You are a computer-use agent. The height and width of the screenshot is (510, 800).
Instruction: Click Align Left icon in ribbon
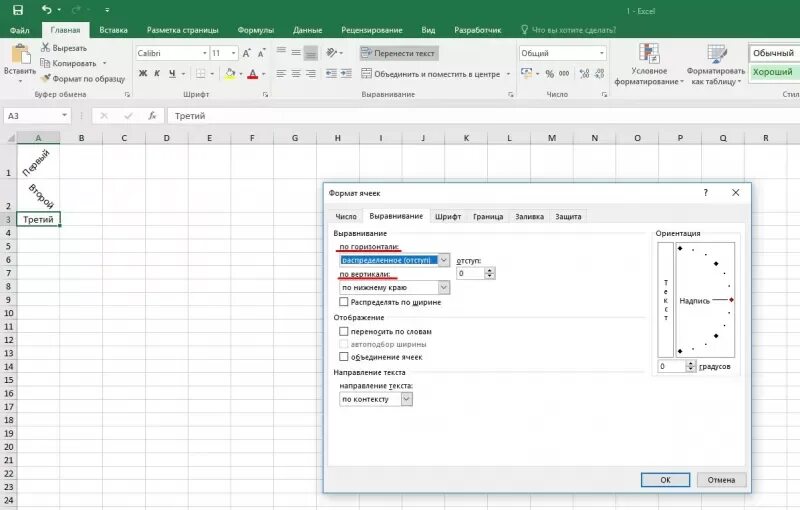click(x=281, y=74)
